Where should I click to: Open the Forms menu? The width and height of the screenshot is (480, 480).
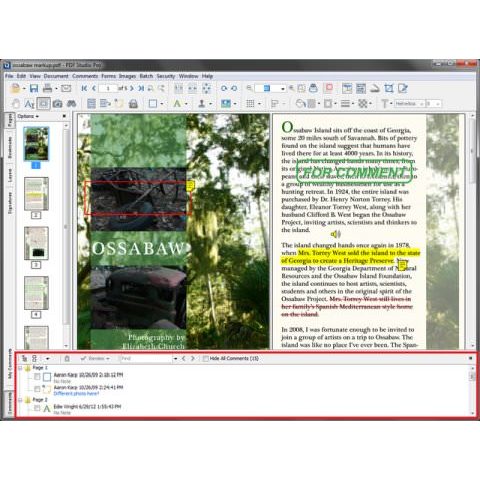click(x=109, y=76)
